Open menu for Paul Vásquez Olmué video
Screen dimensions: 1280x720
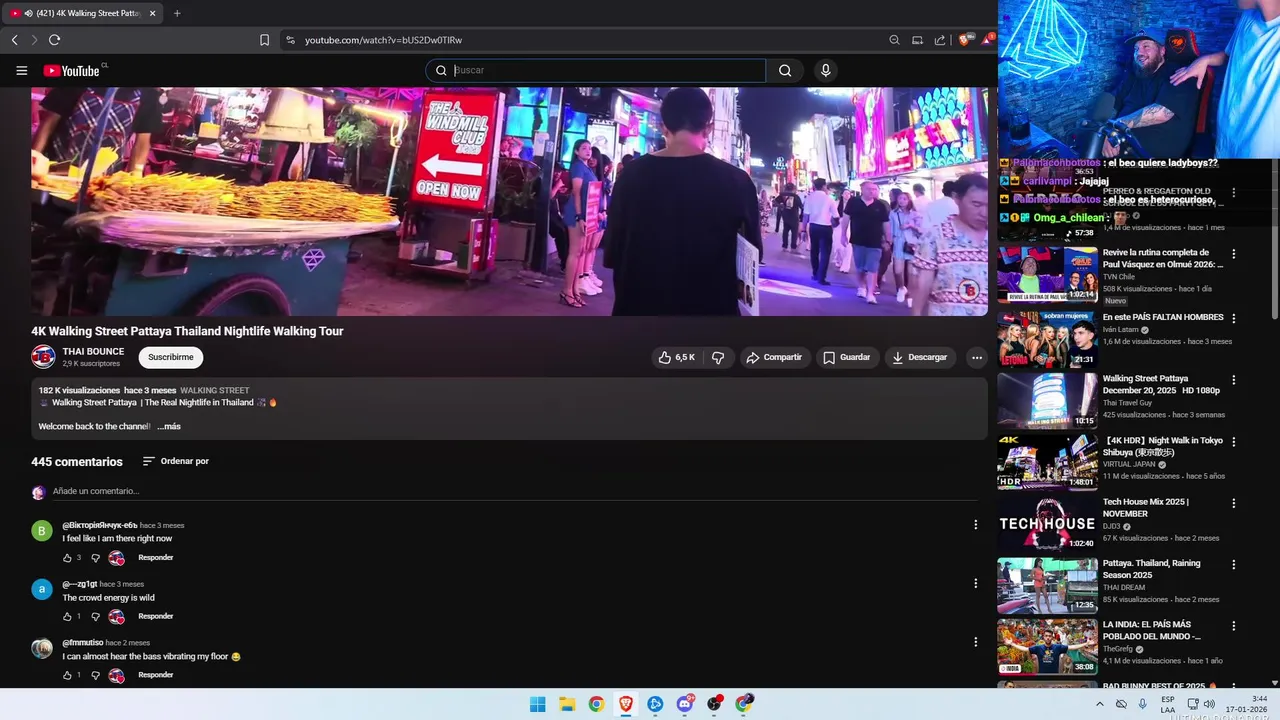point(1233,254)
